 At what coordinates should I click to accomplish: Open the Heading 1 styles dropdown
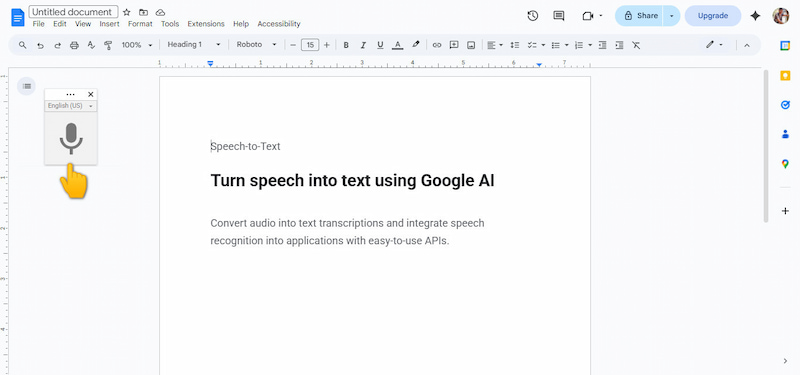click(194, 44)
